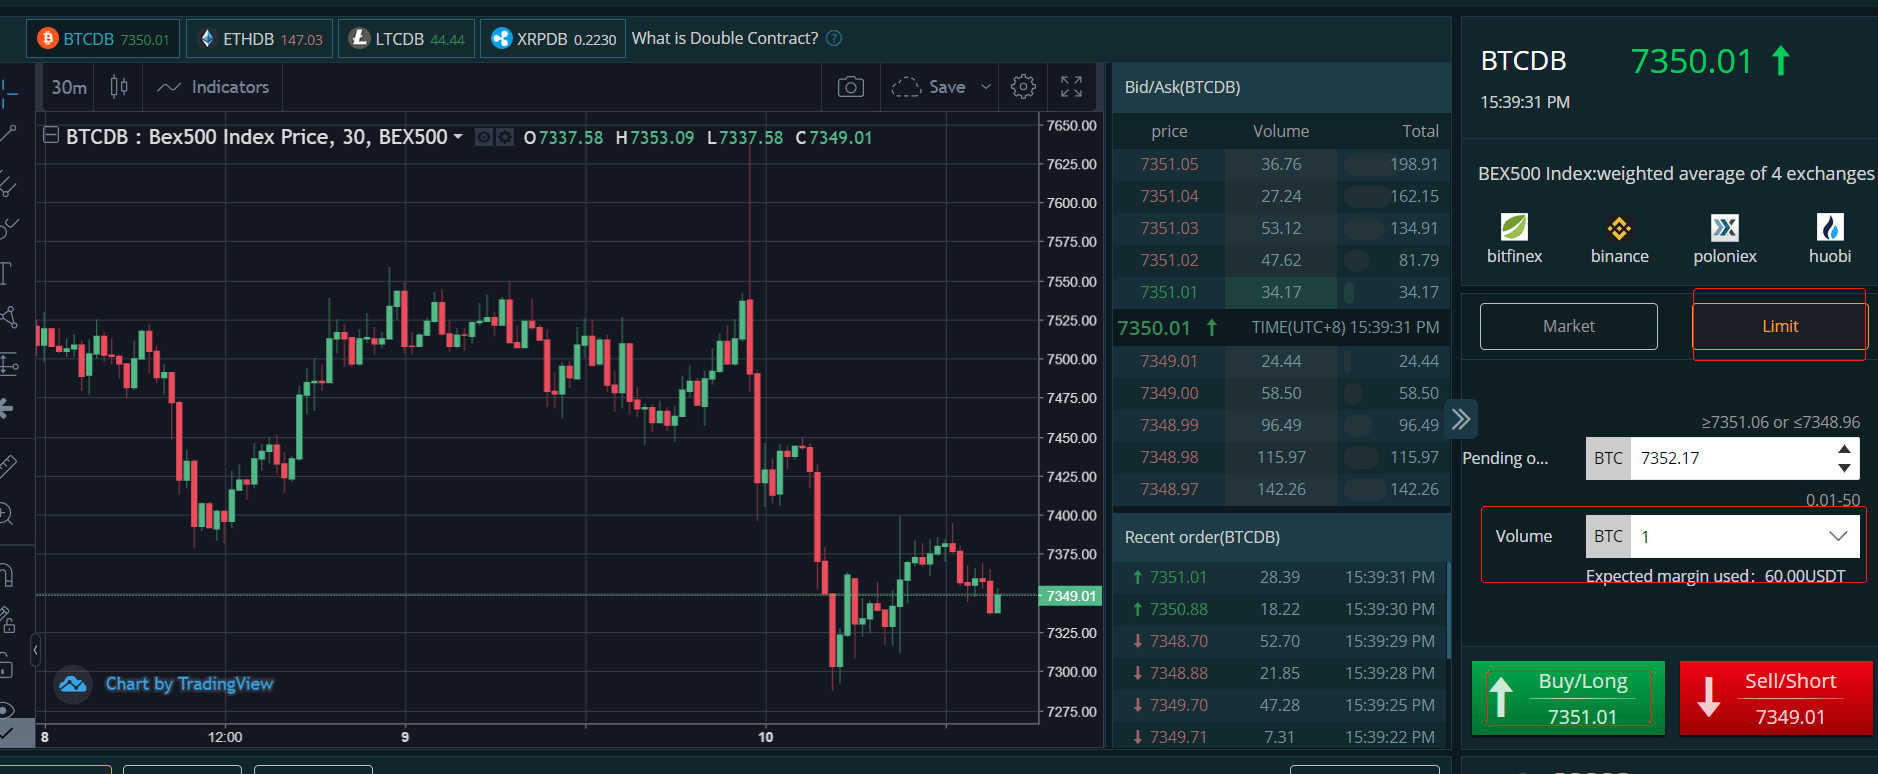Click the Buy/Long 7351.01 button
1878x774 pixels.
tap(1568, 698)
